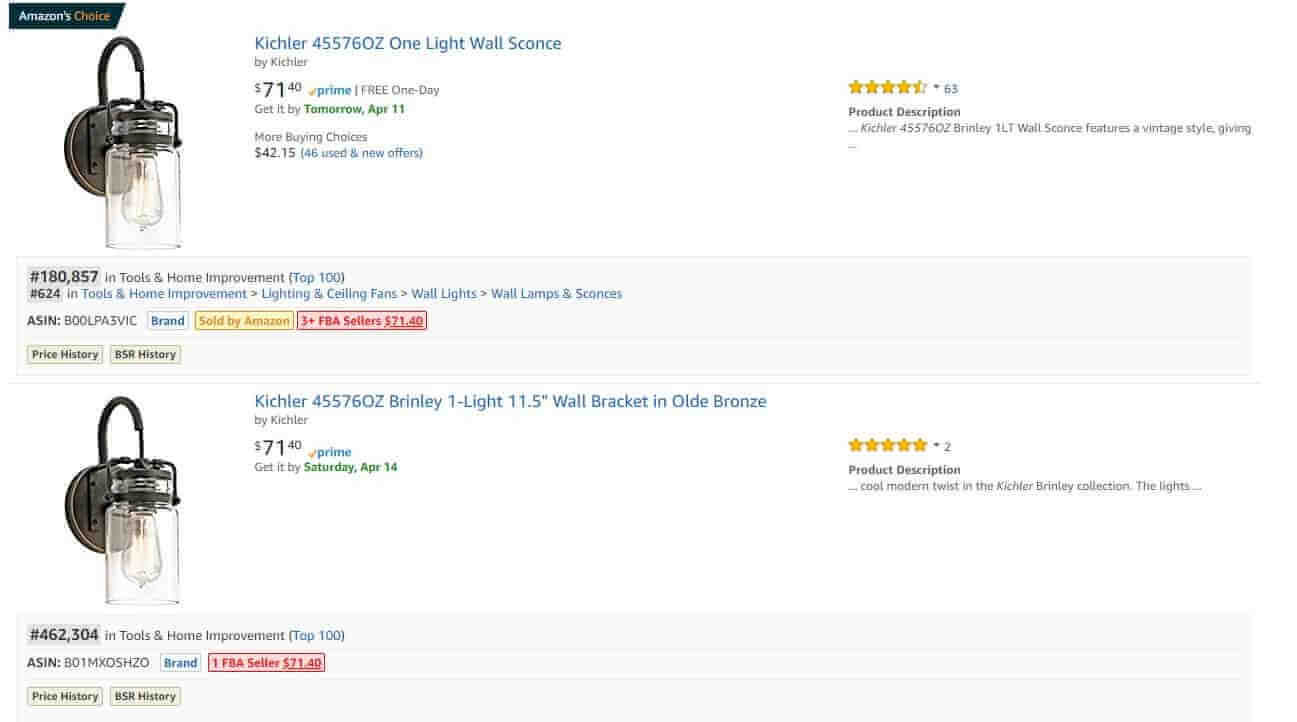Click the 46 used & new offers link
The height and width of the screenshot is (722, 1297).
click(x=360, y=152)
